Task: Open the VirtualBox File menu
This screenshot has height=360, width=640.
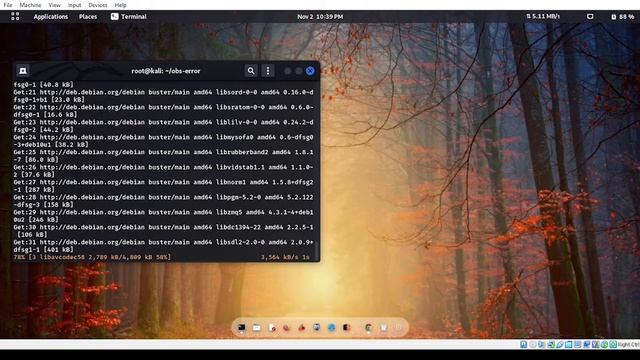Action: (8, 5)
